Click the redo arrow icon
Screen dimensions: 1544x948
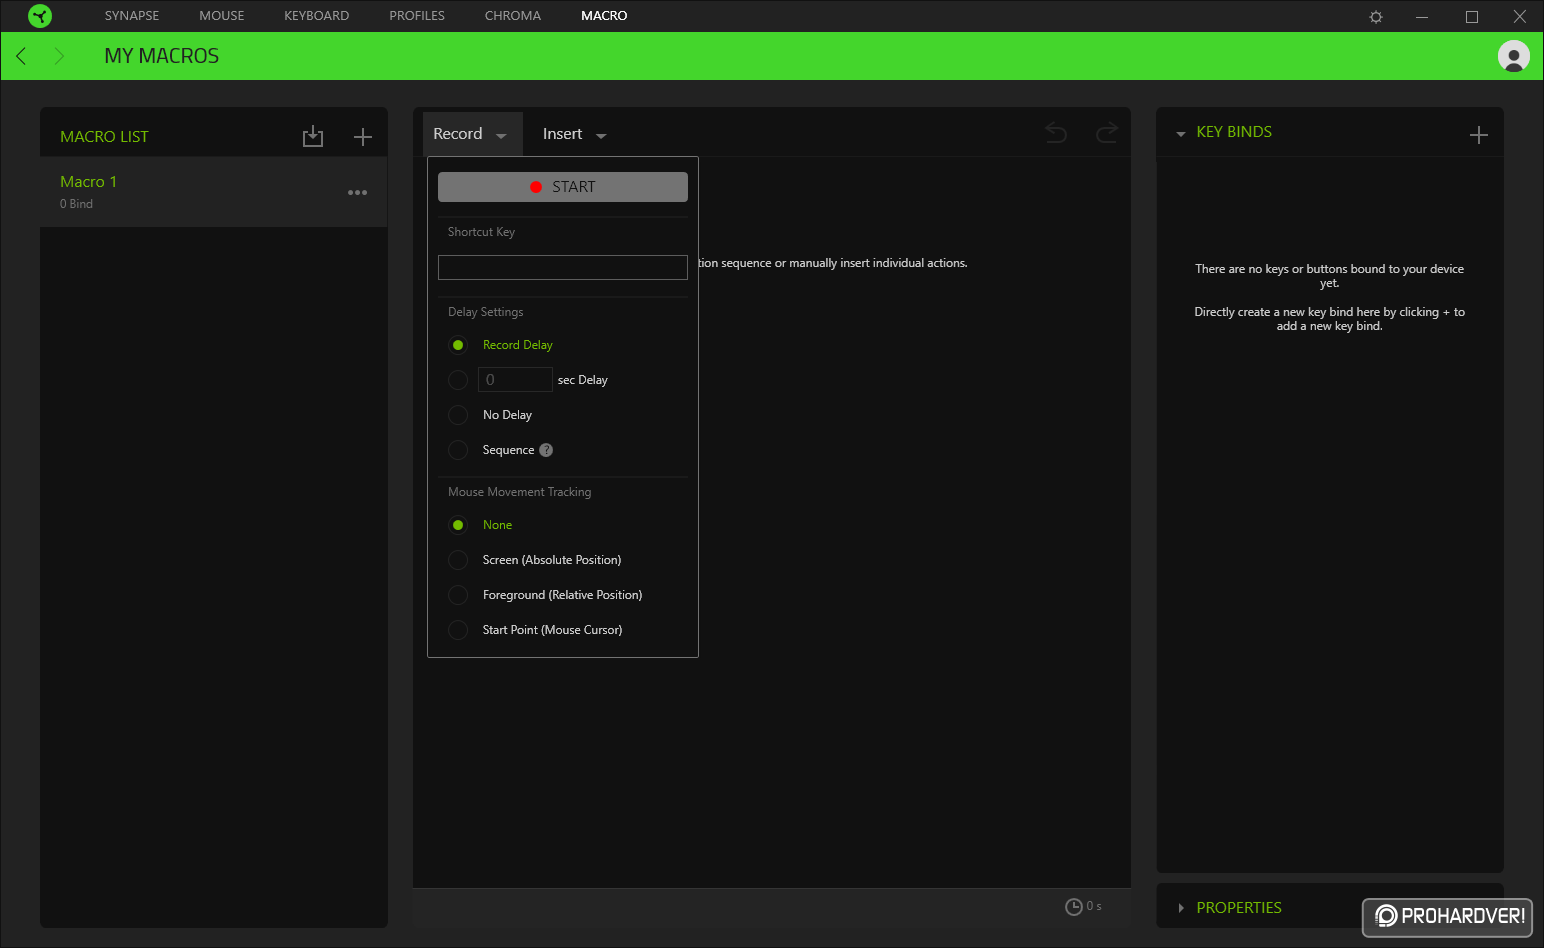(1107, 133)
